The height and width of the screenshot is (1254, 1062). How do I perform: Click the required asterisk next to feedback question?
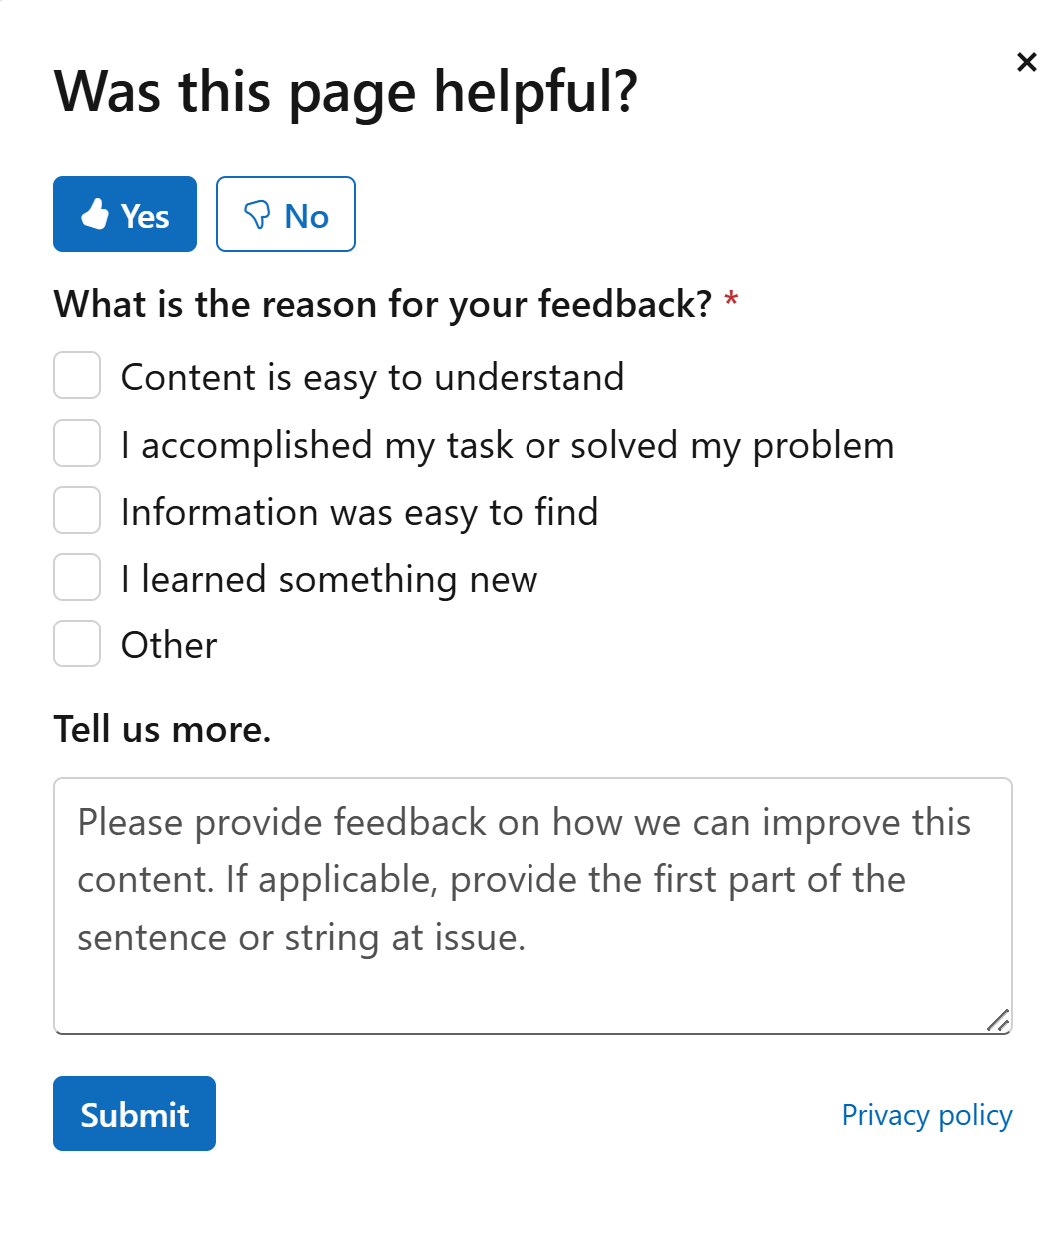tap(731, 302)
